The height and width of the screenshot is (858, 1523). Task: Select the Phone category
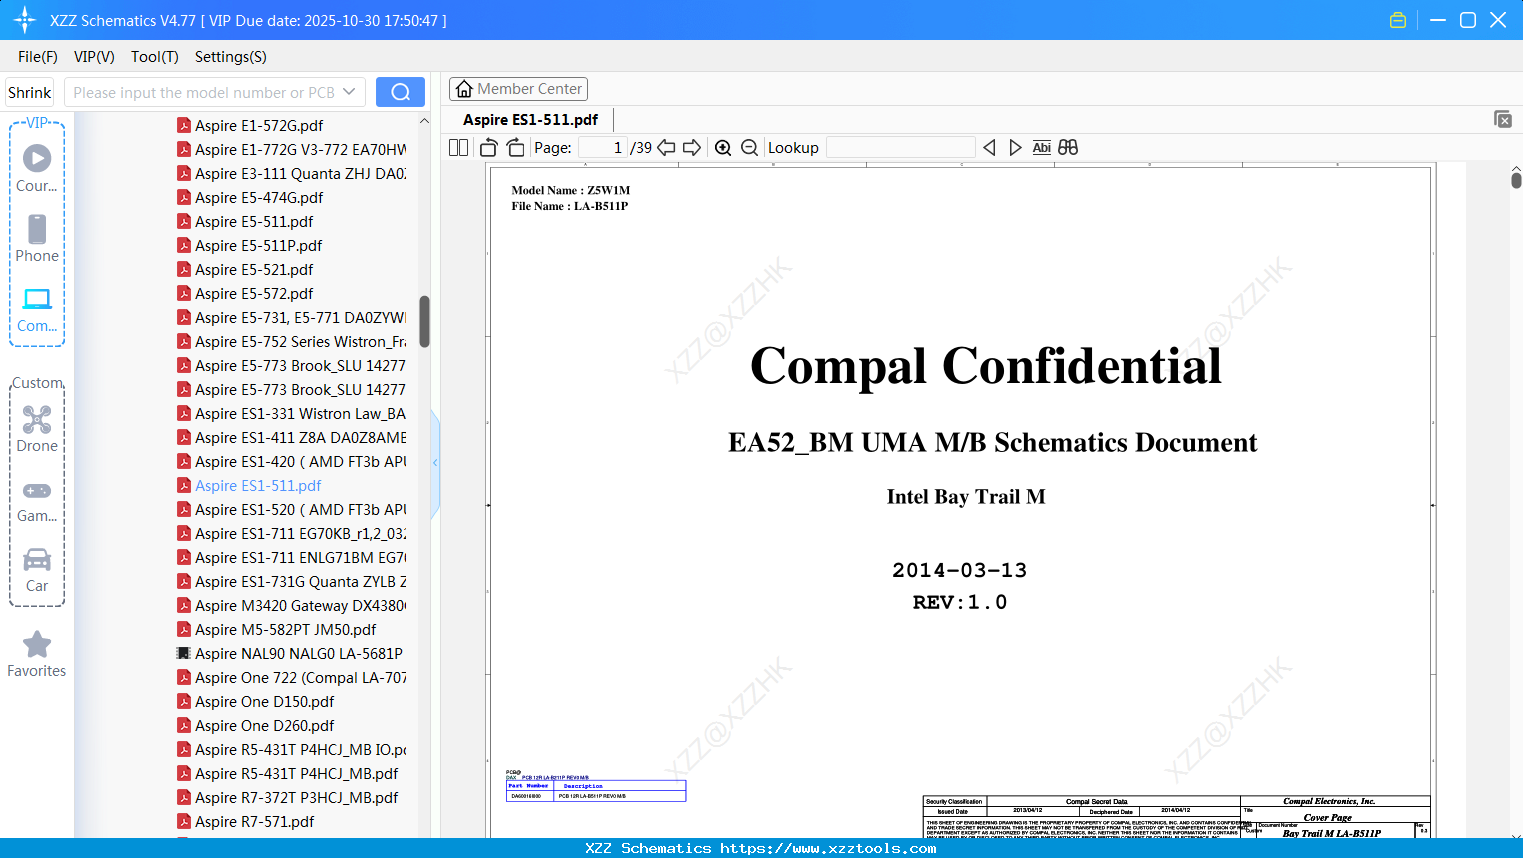(x=37, y=239)
